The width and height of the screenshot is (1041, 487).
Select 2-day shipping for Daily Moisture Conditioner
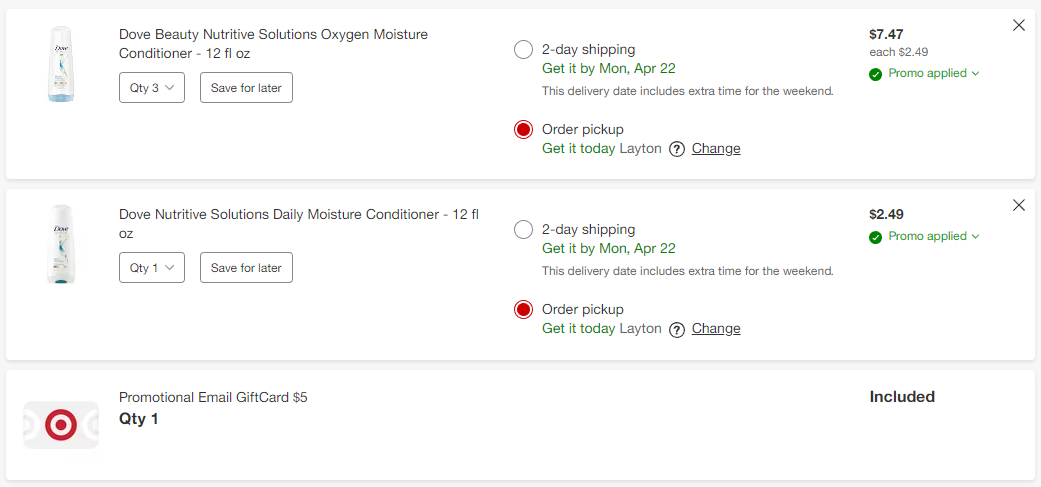tap(523, 230)
